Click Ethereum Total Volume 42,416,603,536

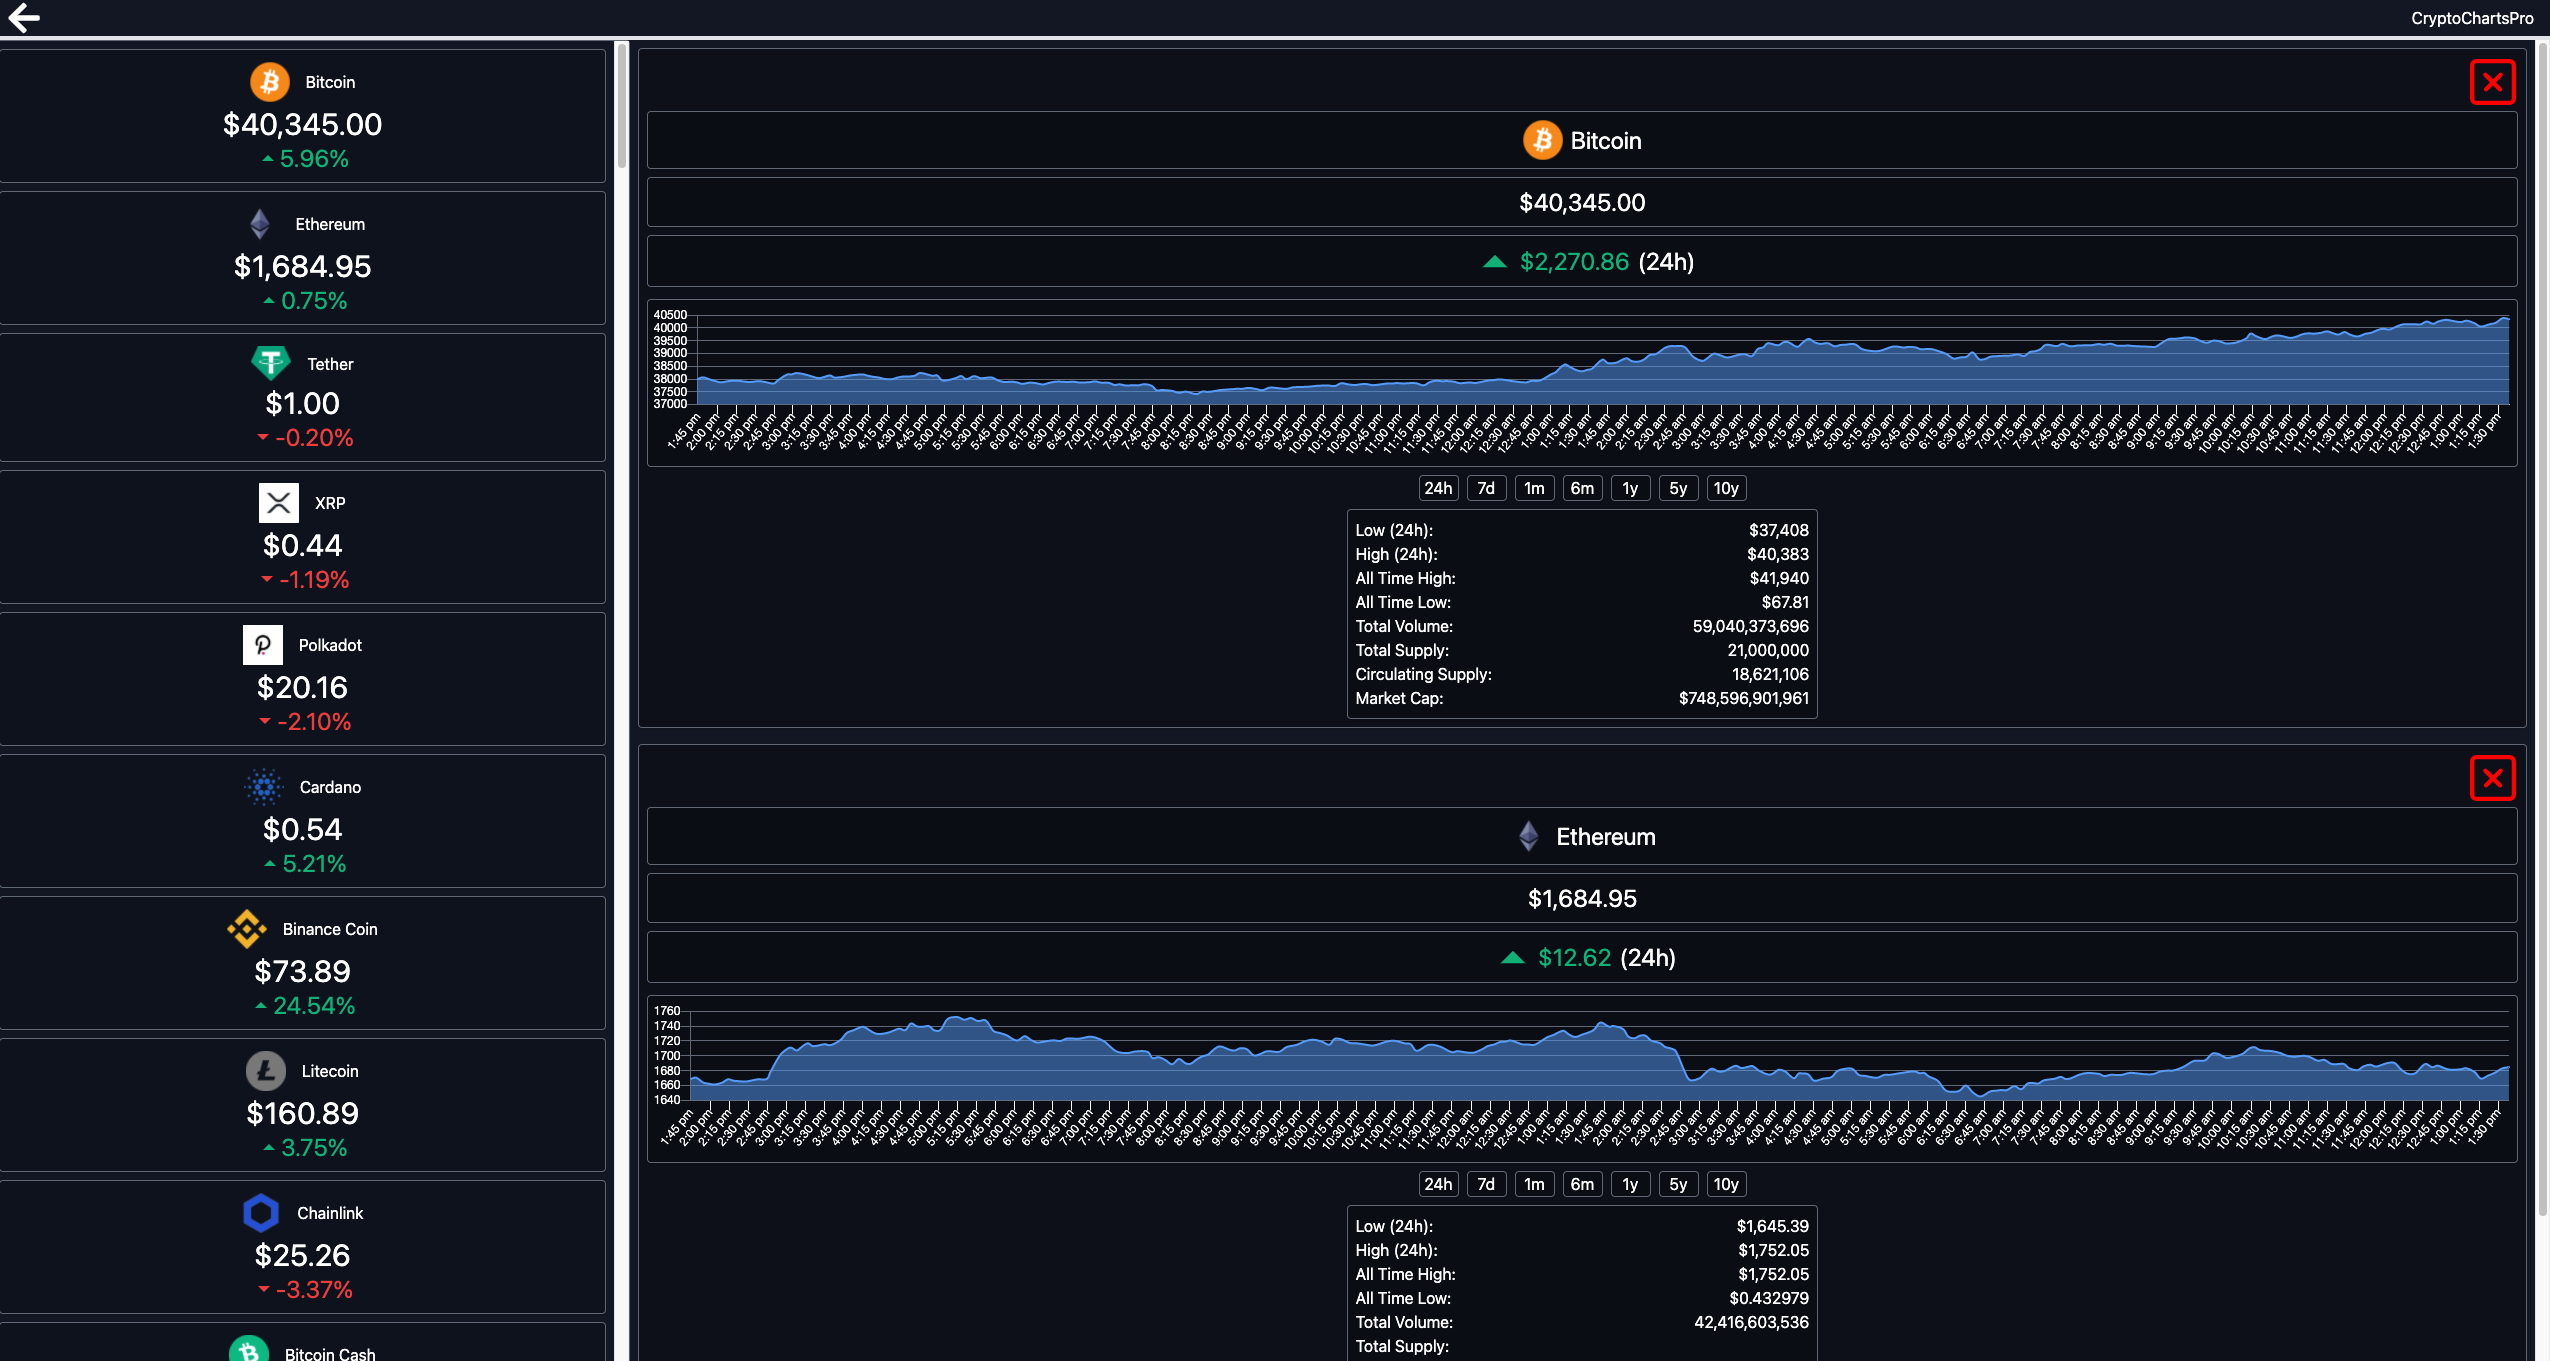[x=1751, y=1322]
